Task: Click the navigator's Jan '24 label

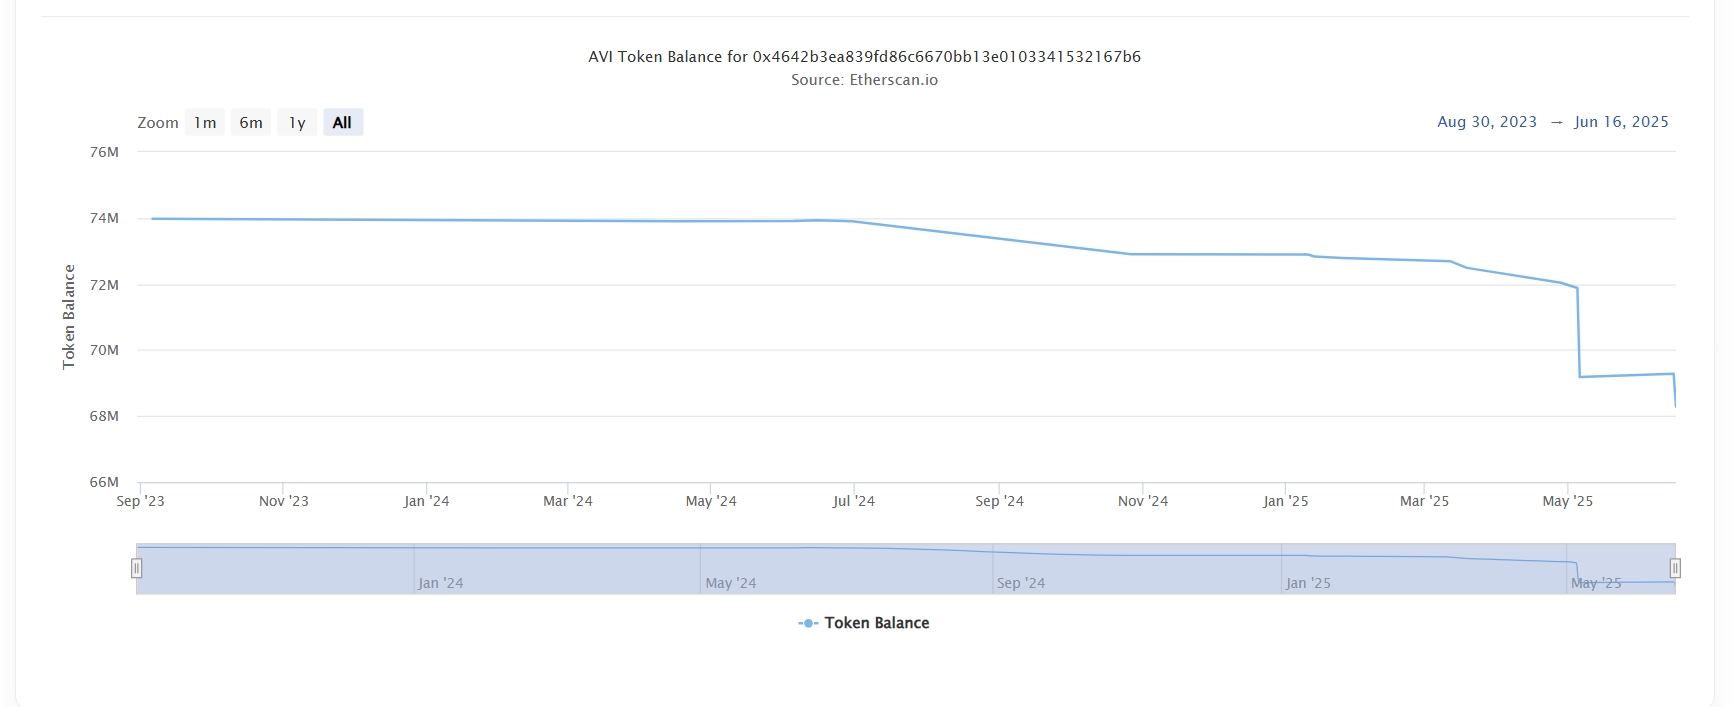Action: tap(440, 583)
